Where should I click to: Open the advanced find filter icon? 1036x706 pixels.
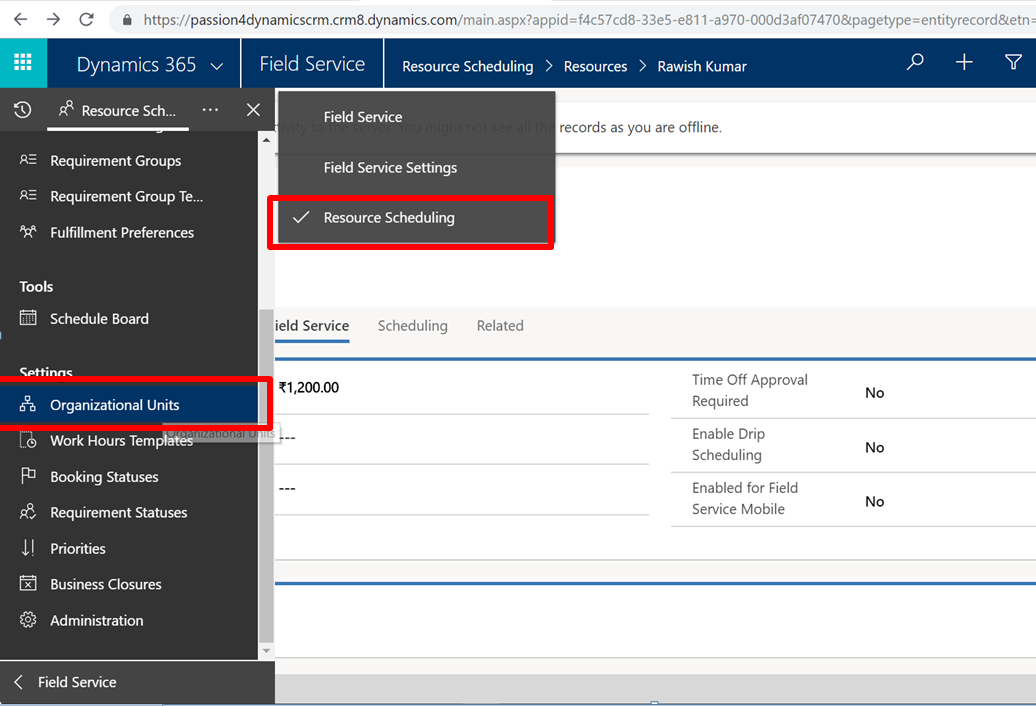pyautogui.click(x=1013, y=63)
